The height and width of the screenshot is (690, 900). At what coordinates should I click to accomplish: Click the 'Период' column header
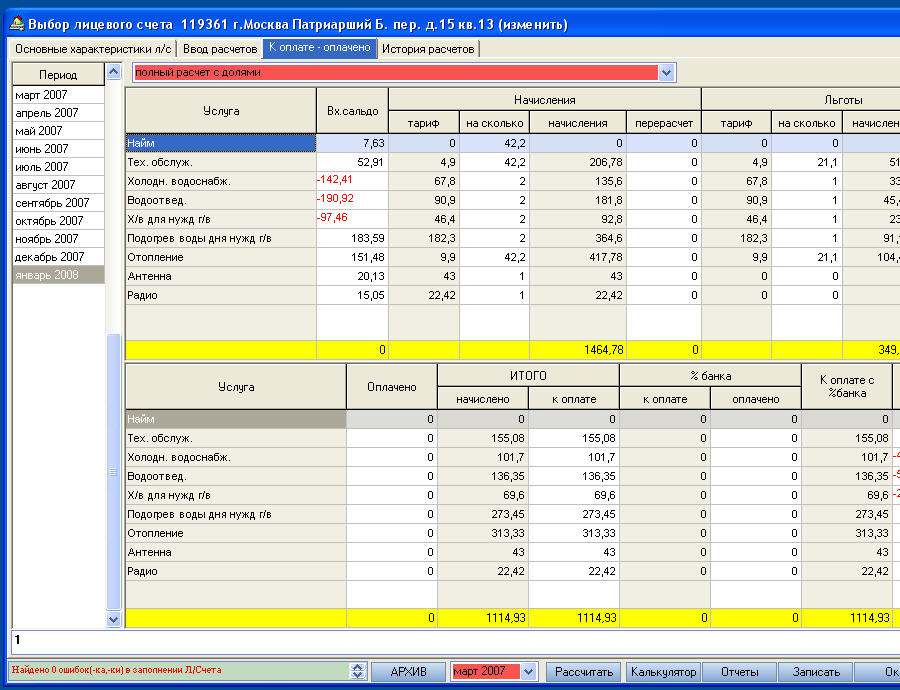[58, 75]
